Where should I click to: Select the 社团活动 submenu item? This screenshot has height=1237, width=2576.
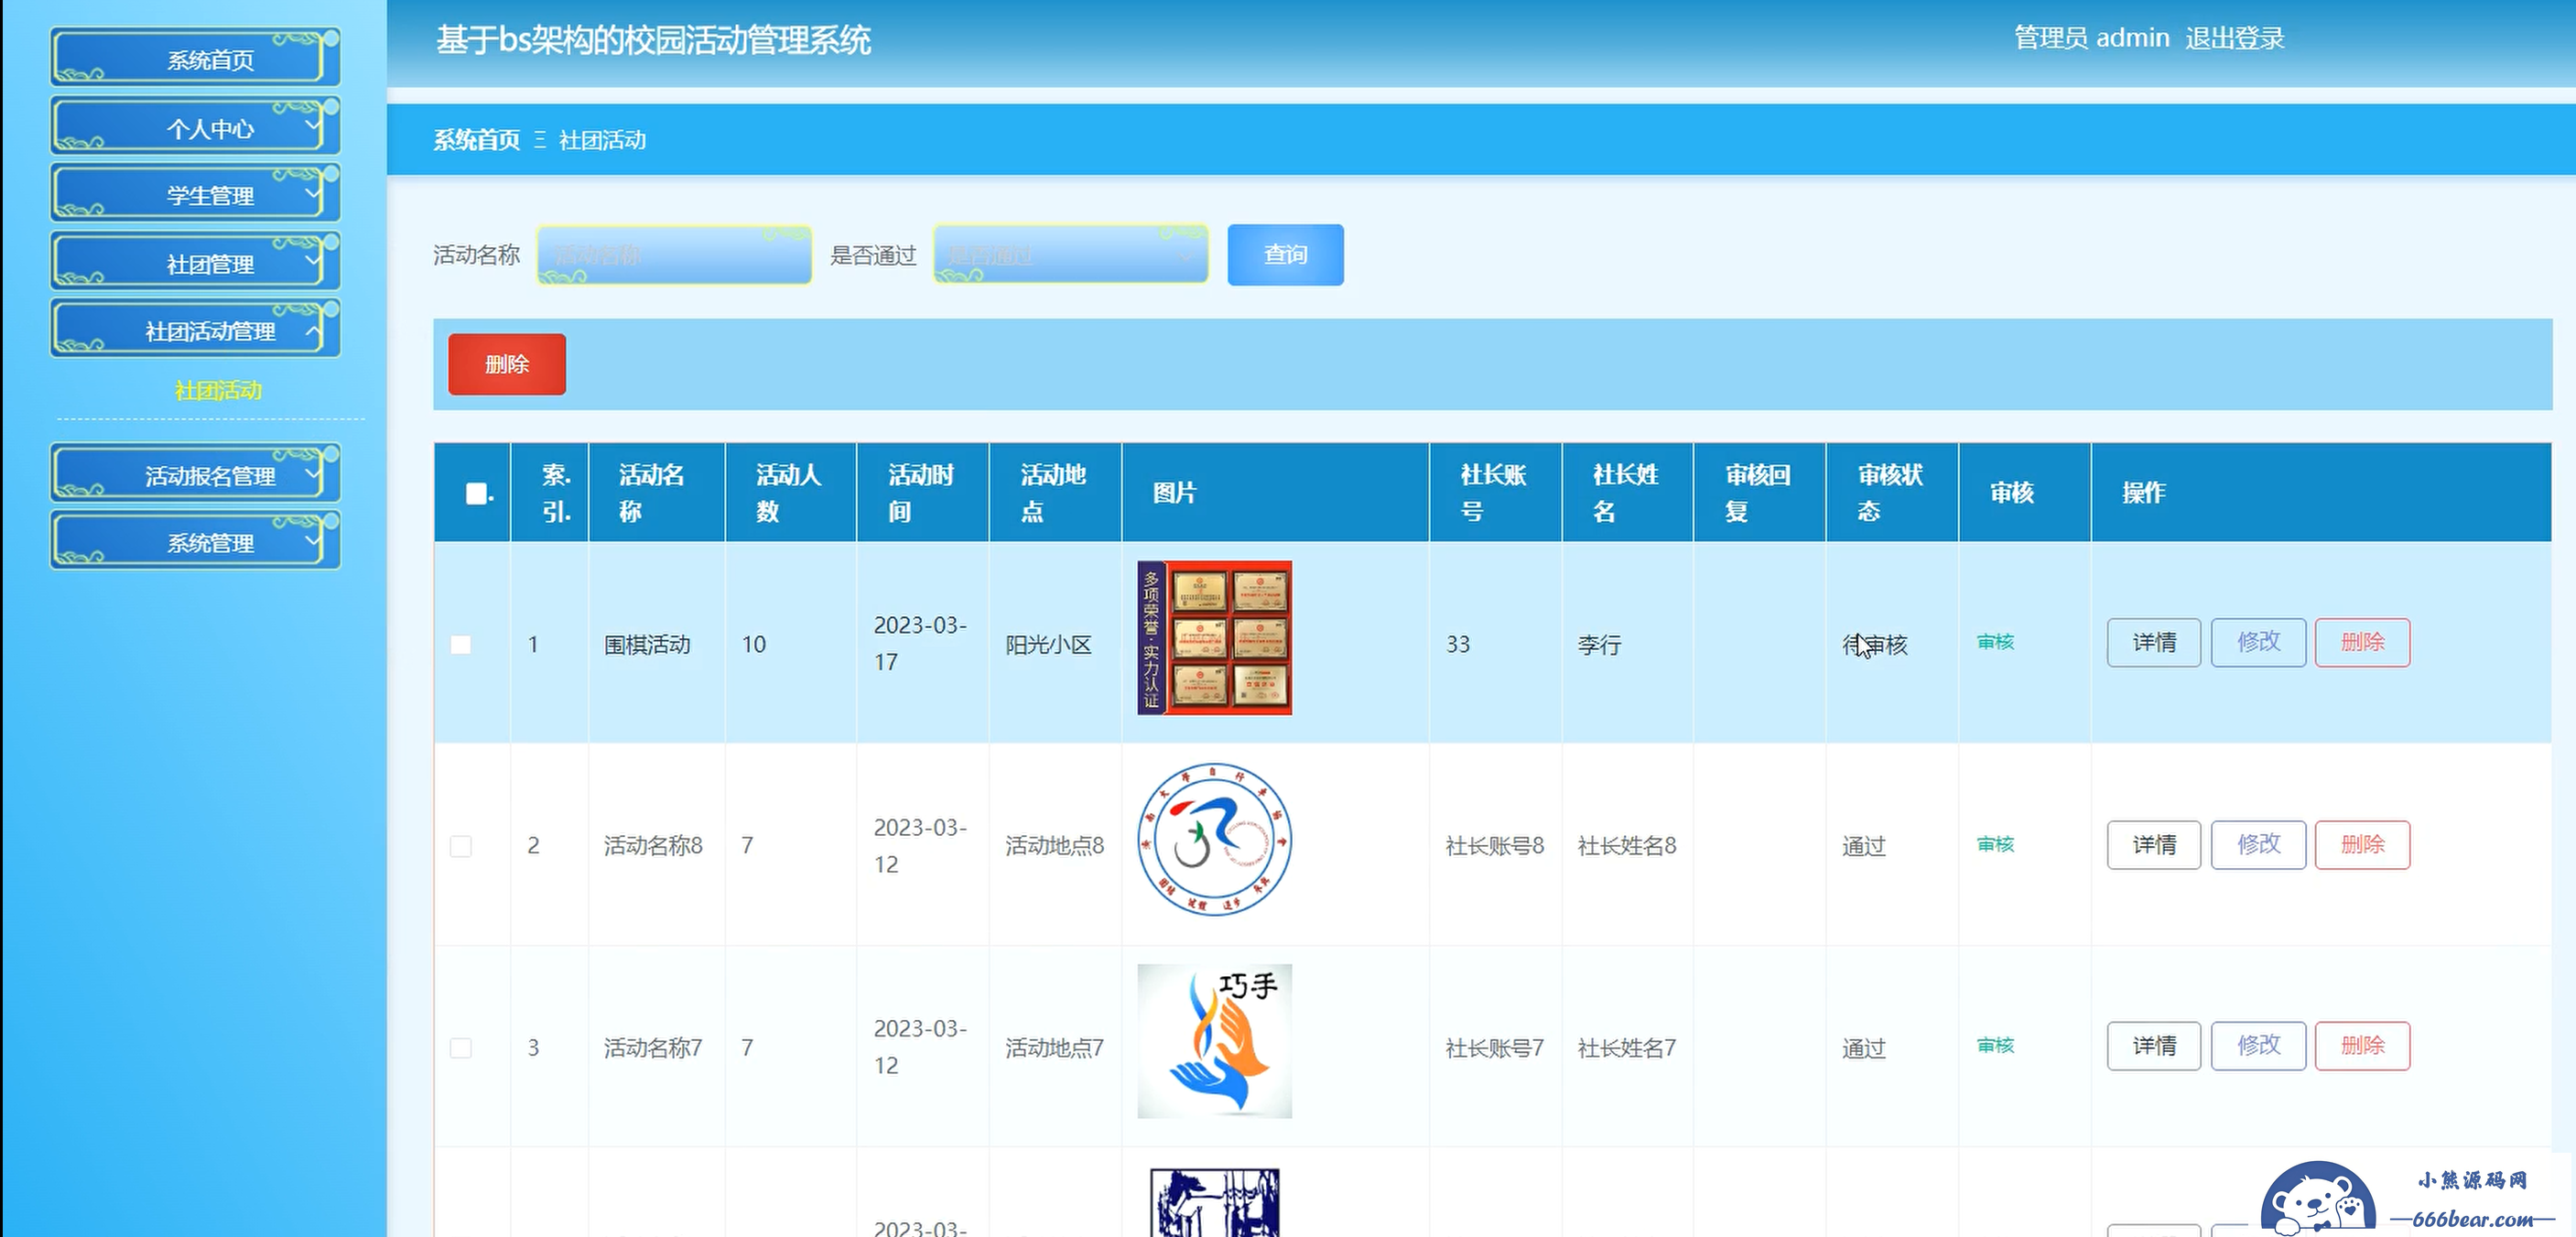218,390
